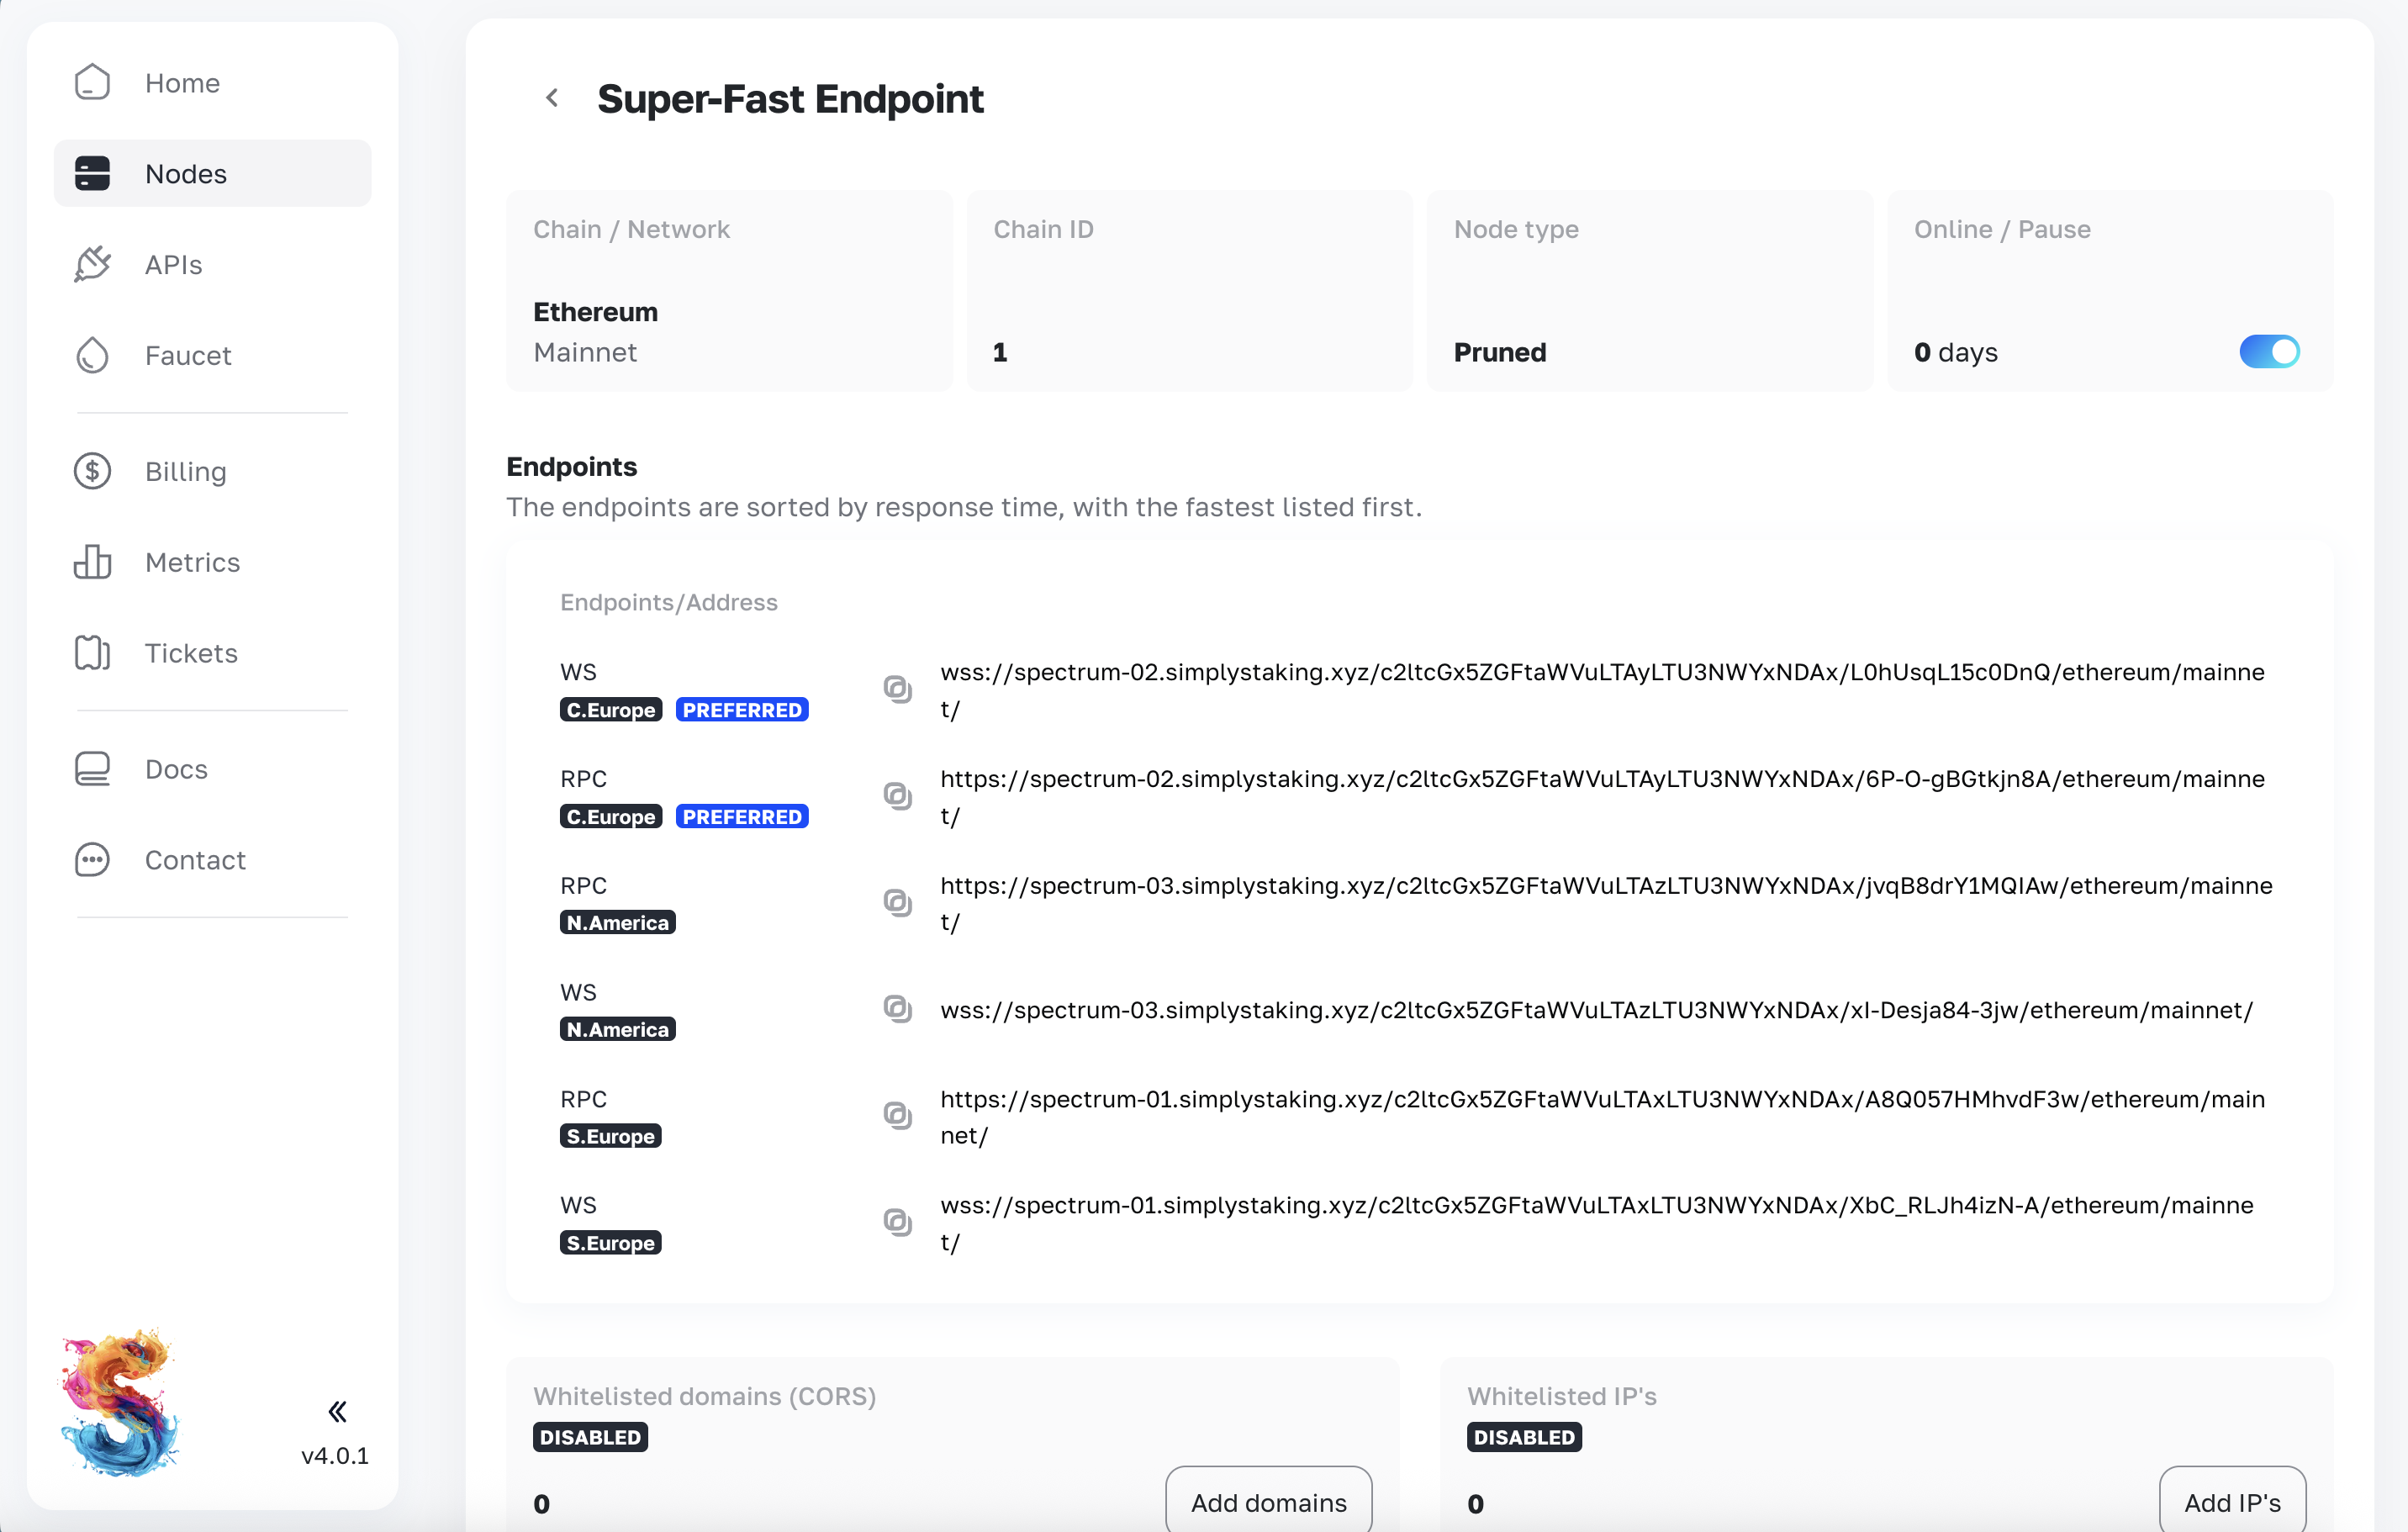
Task: Click the Contact chat bubble icon
Action: tap(92, 860)
